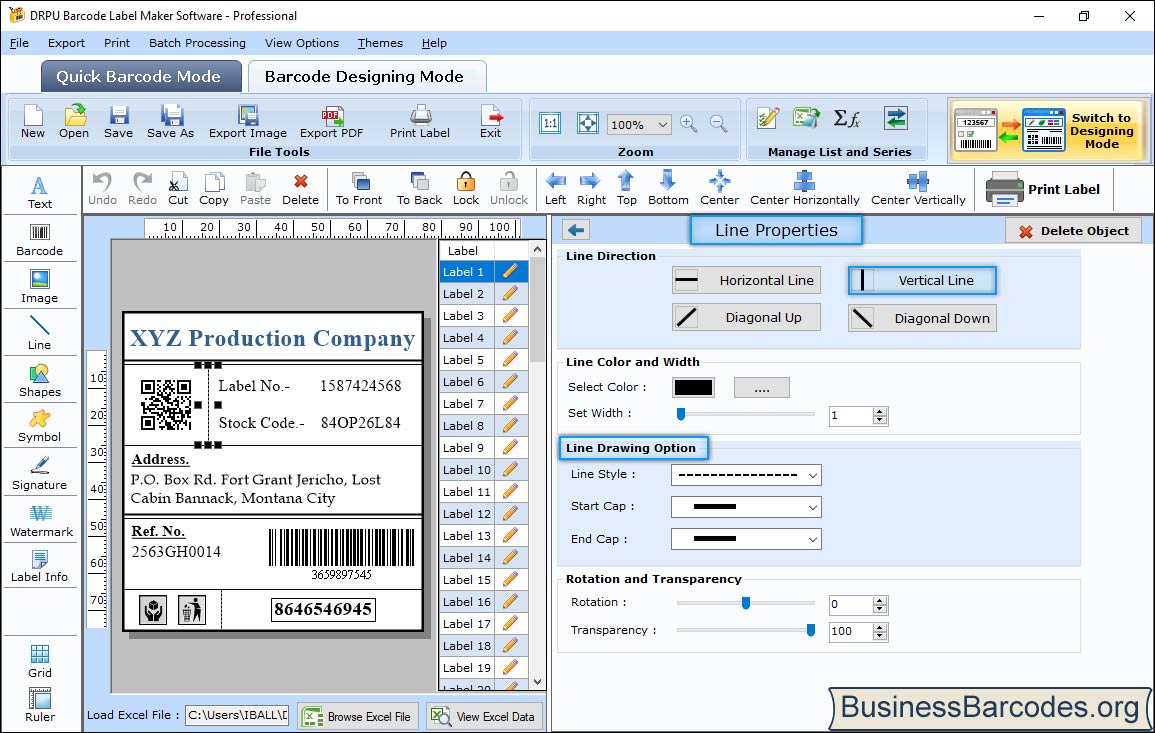Undo the last action

[x=102, y=189]
